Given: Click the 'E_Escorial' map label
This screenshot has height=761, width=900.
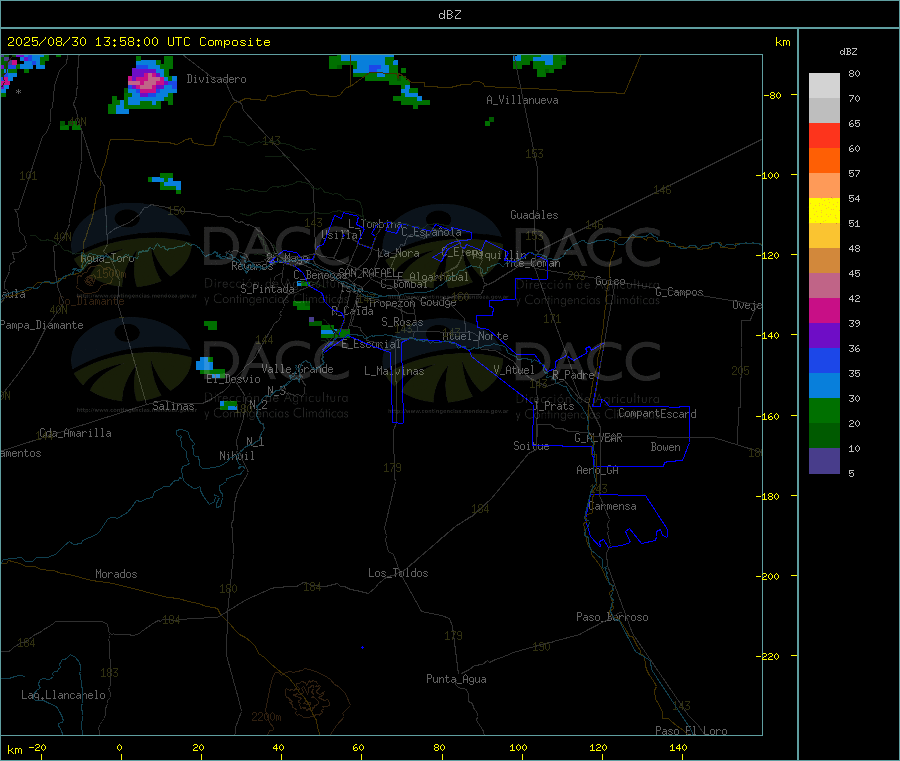Looking at the screenshot, I should (371, 344).
